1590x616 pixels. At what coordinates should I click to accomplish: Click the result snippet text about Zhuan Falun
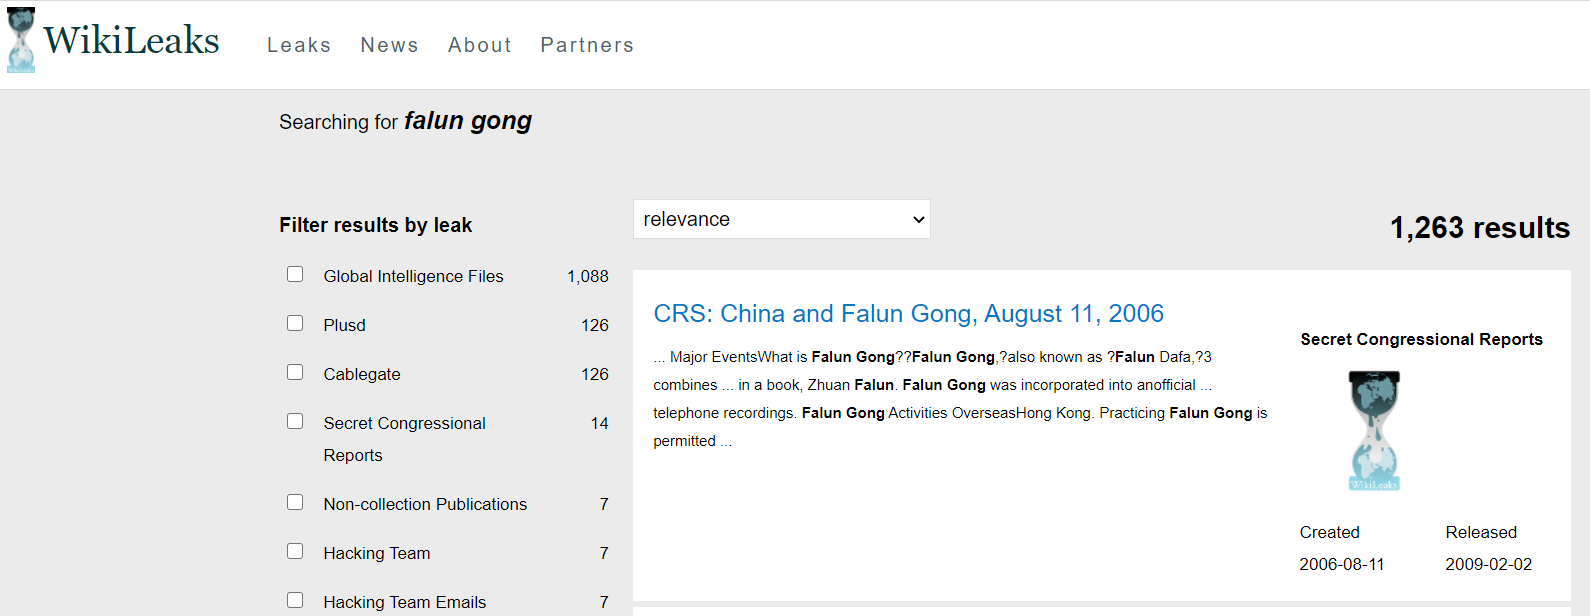coord(960,399)
